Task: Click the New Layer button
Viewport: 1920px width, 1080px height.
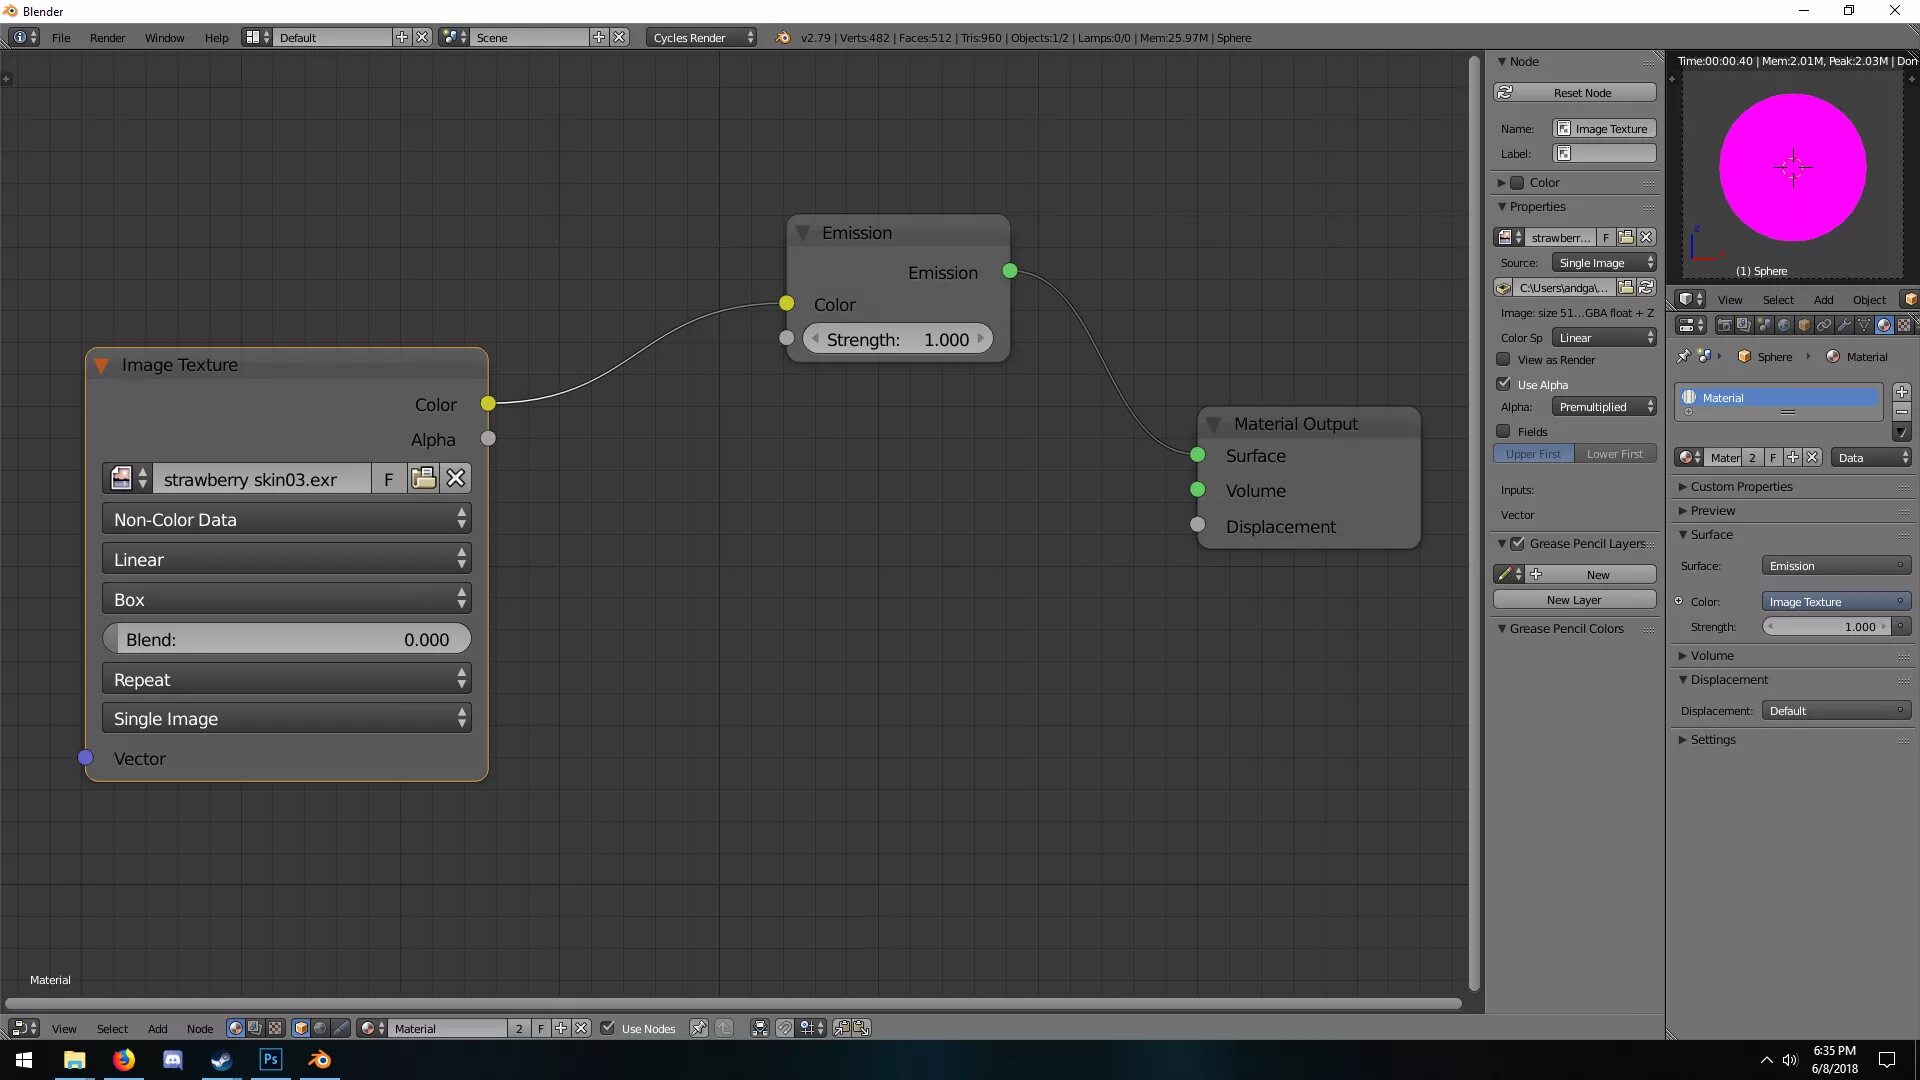Action: [x=1574, y=599]
